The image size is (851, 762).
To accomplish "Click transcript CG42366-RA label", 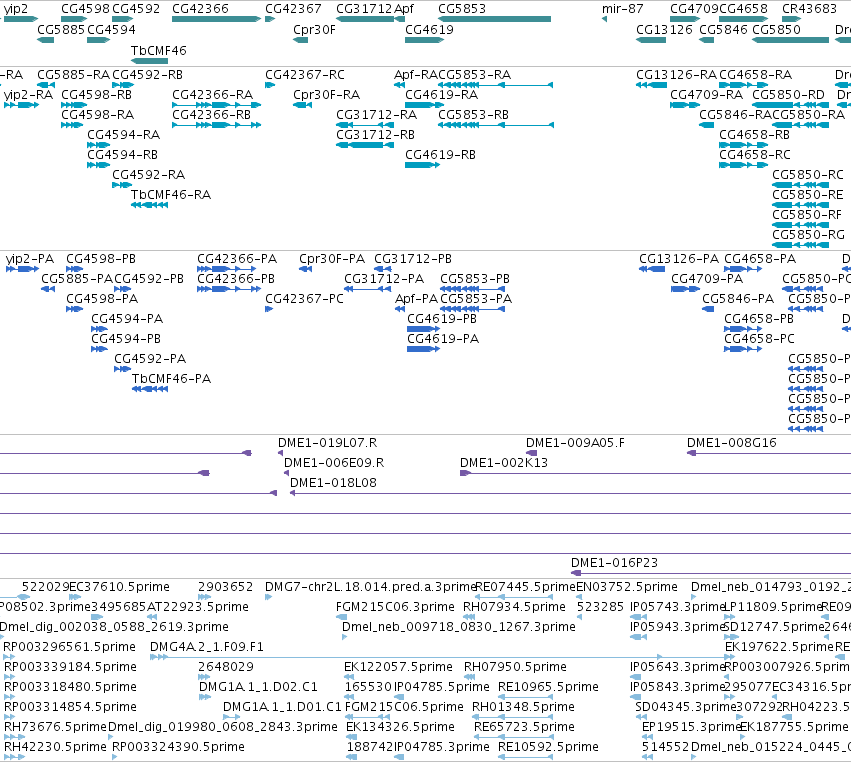I will (212, 94).
